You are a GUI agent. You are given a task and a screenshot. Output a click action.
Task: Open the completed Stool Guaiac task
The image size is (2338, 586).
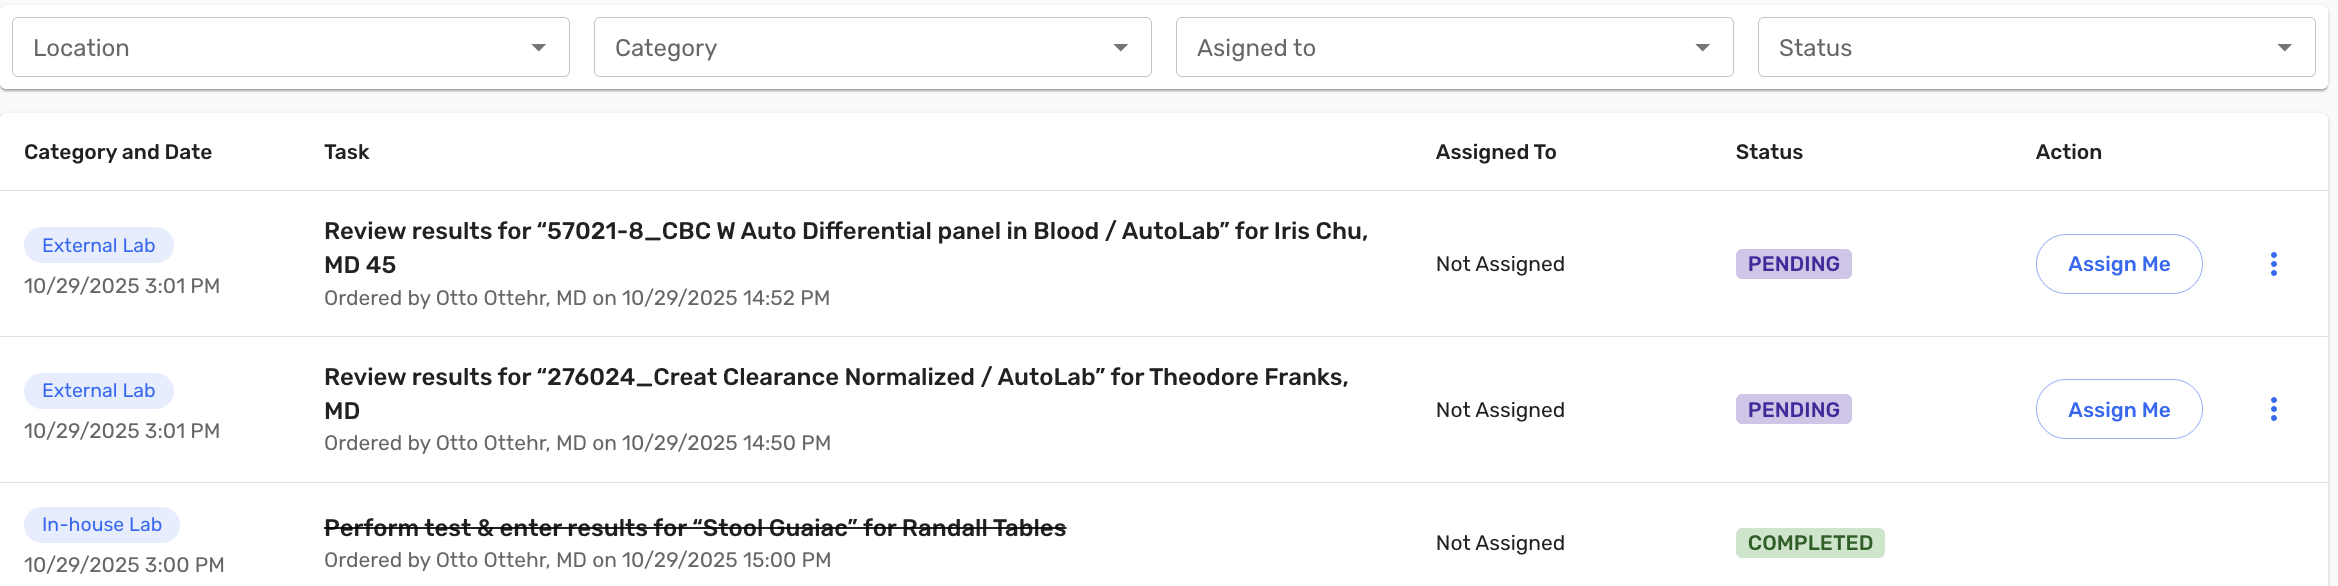[695, 528]
